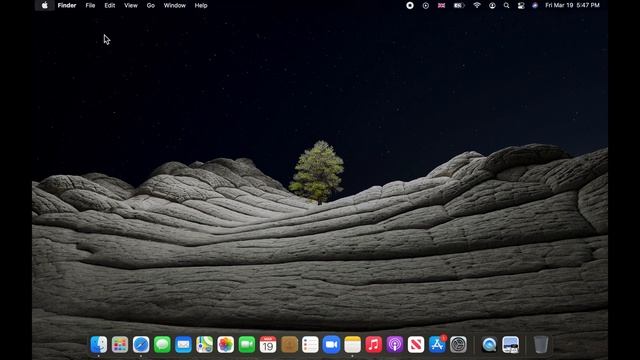Open Calendar showing 19 in Dock
The image size is (640, 360).
tap(268, 344)
